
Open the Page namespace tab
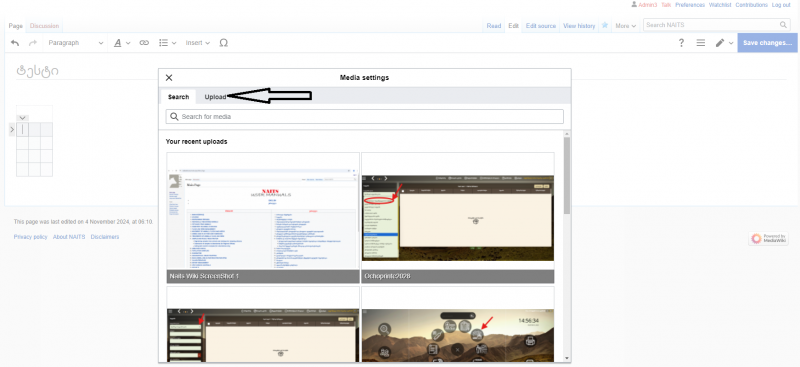tap(16, 26)
